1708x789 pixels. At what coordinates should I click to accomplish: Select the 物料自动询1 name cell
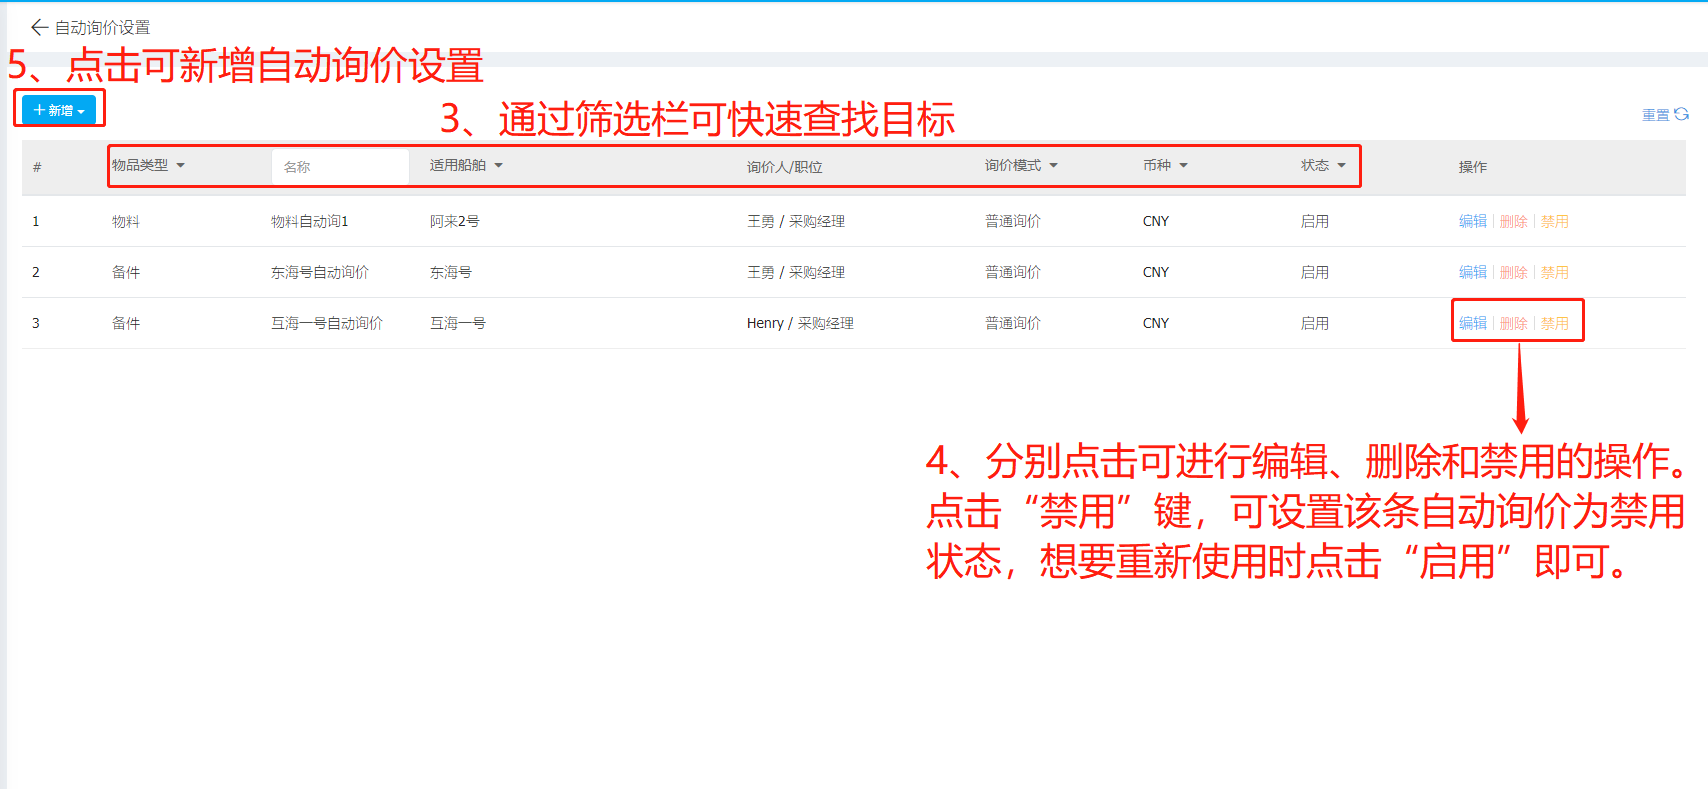pyautogui.click(x=310, y=221)
